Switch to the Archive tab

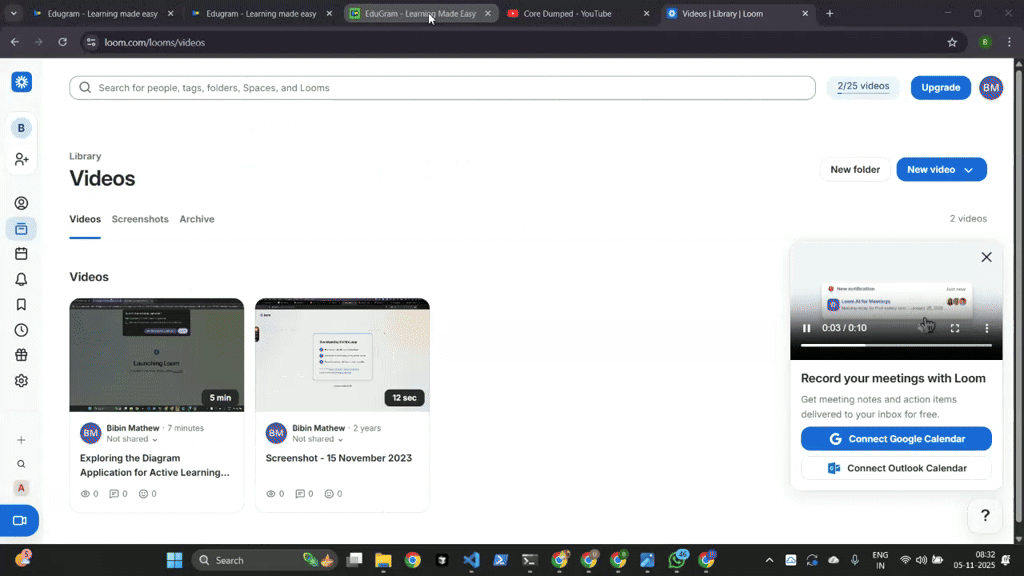(x=197, y=219)
